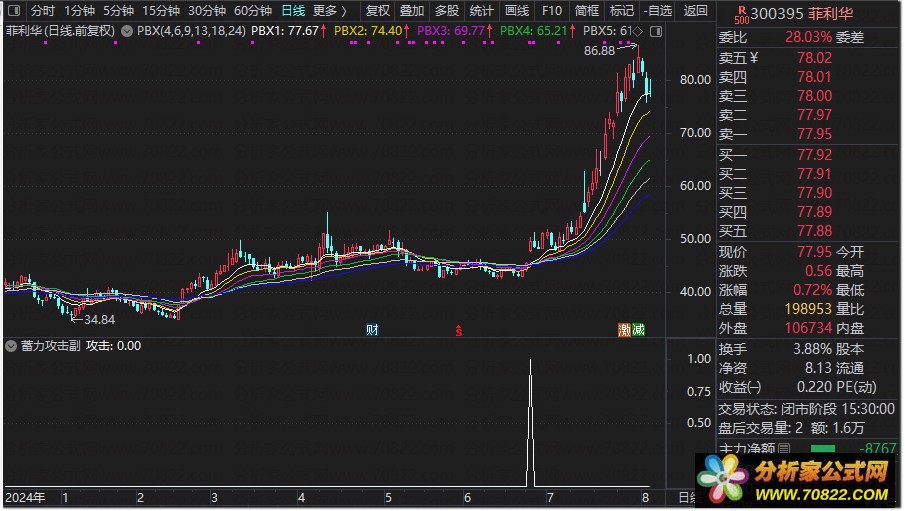Click the 买四 price 77.89
This screenshot has height=511, width=905.
pos(814,212)
